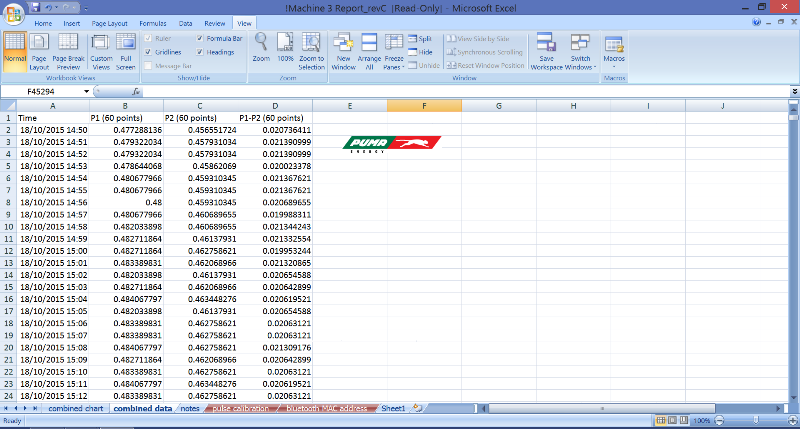The height and width of the screenshot is (429, 800).
Task: Click the horizontal scrollbar
Action: pos(602,409)
